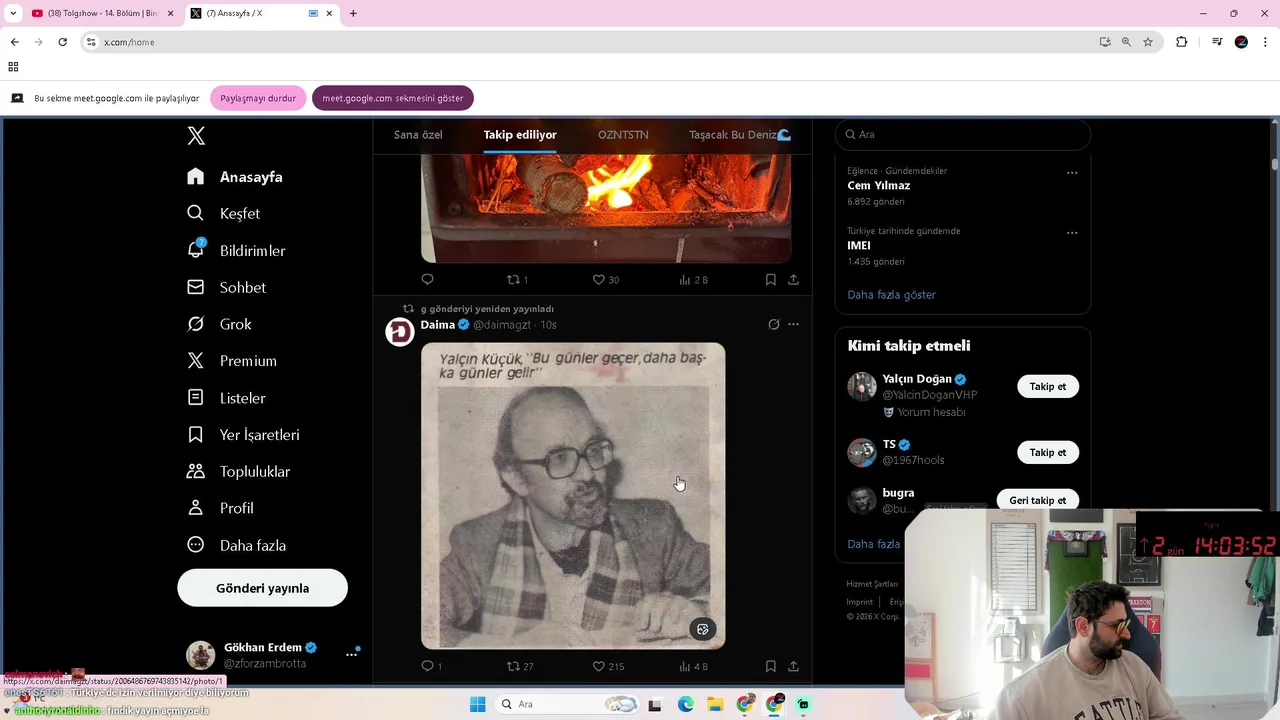The height and width of the screenshot is (720, 1280).
Task: Open Yalçın Doğan profile avatar
Action: 862,386
